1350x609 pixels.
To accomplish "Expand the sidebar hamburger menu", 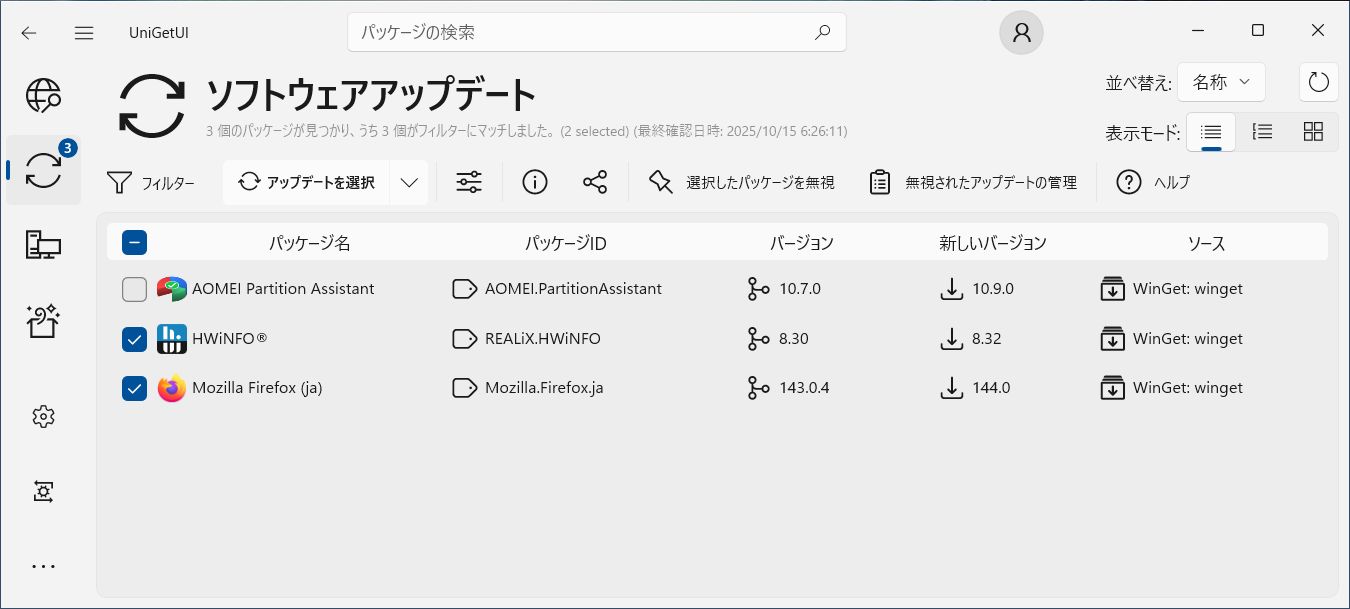I will pyautogui.click(x=84, y=32).
